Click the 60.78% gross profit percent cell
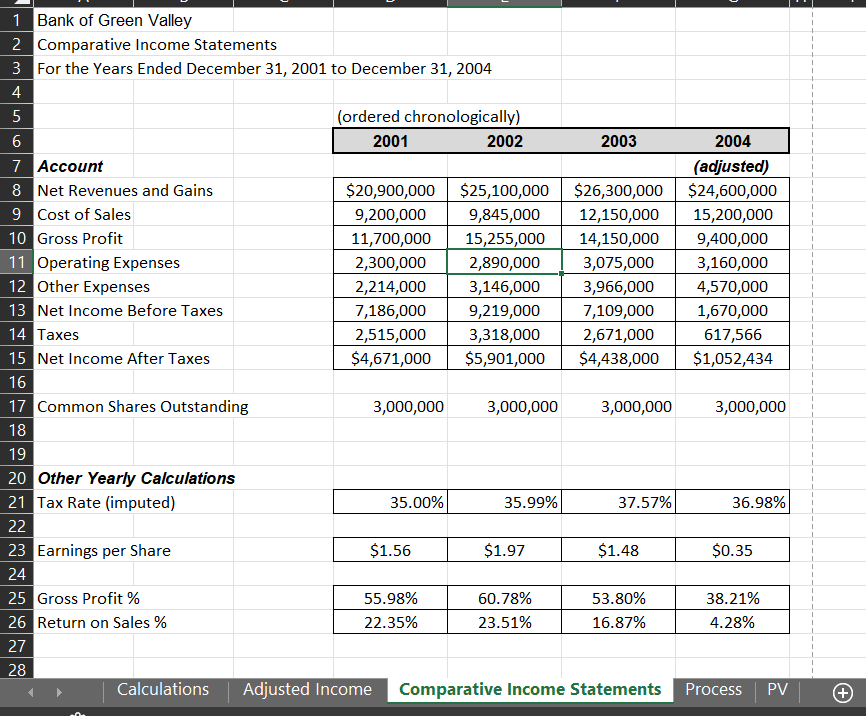Screen dimensions: 866x716 (504, 598)
